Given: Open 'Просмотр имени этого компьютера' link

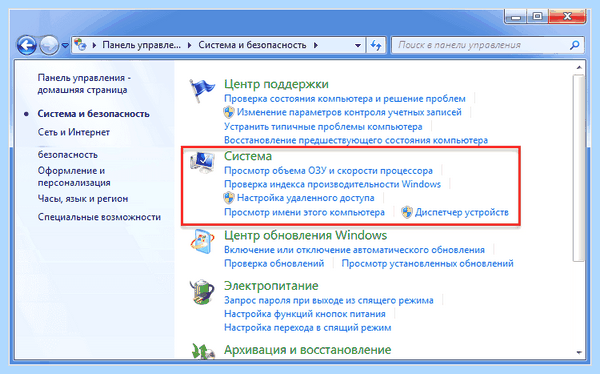Looking at the screenshot, I should click(304, 212).
